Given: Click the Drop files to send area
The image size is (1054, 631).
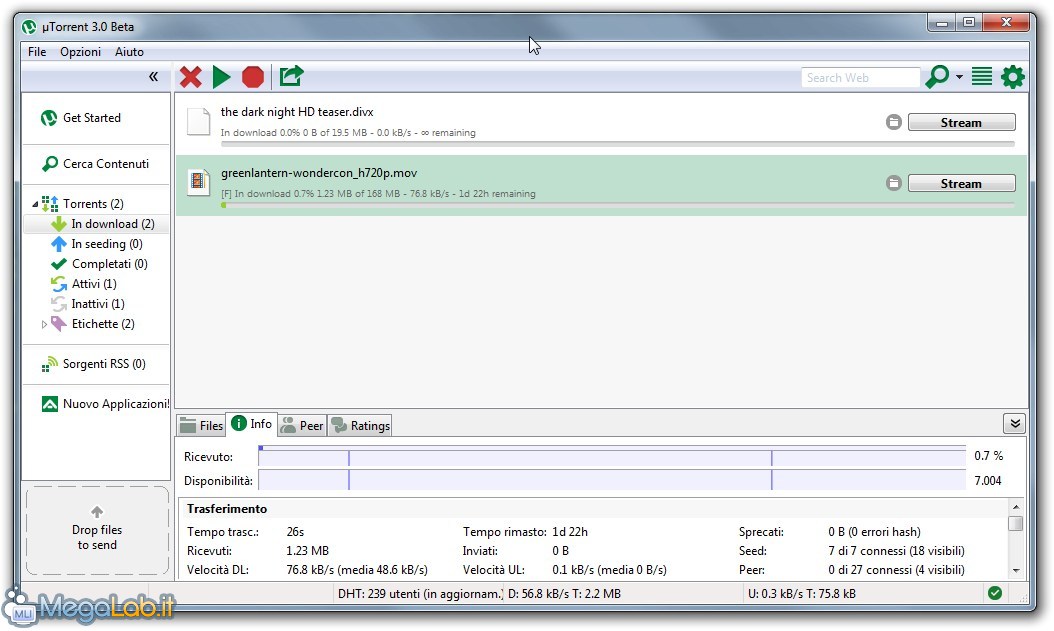Looking at the screenshot, I should (x=97, y=531).
